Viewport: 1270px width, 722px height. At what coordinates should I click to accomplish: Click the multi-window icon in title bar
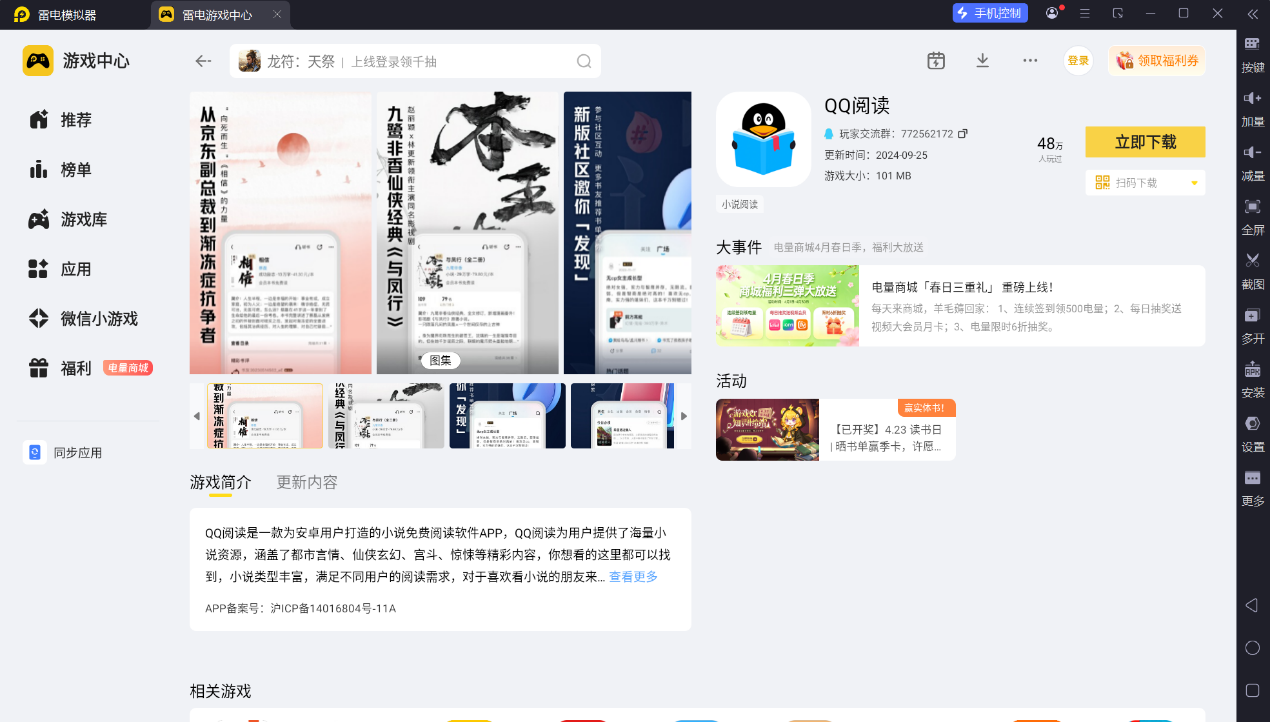1118,13
